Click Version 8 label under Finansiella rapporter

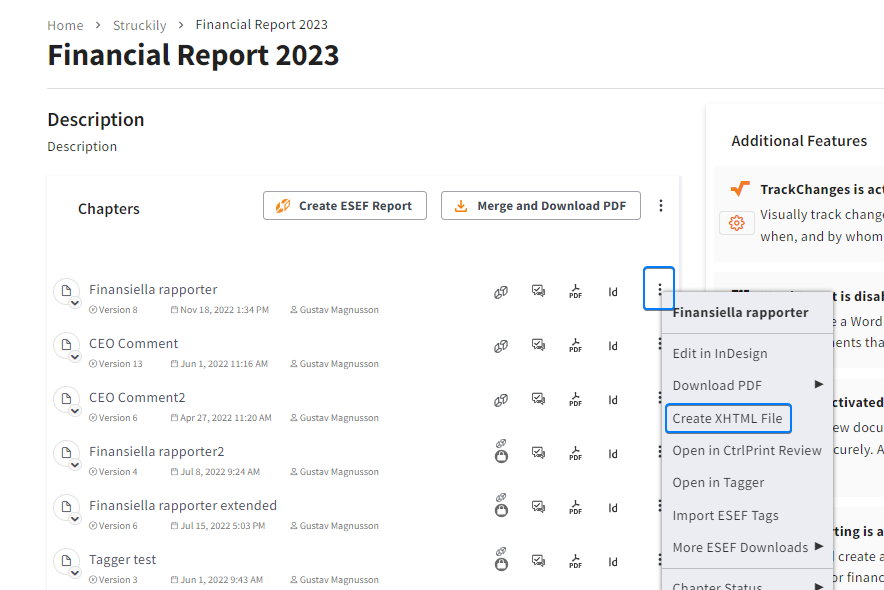113,310
